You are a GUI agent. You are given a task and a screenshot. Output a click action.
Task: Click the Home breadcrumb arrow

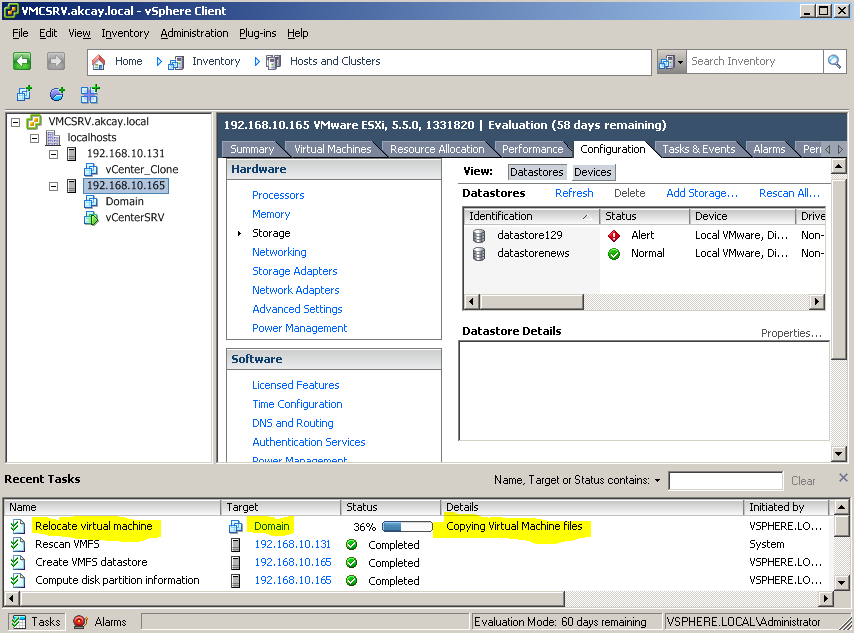coord(158,62)
